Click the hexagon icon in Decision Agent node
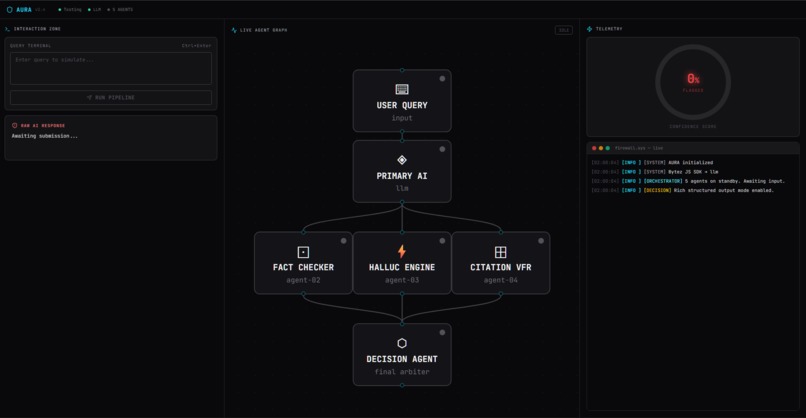 tap(402, 343)
